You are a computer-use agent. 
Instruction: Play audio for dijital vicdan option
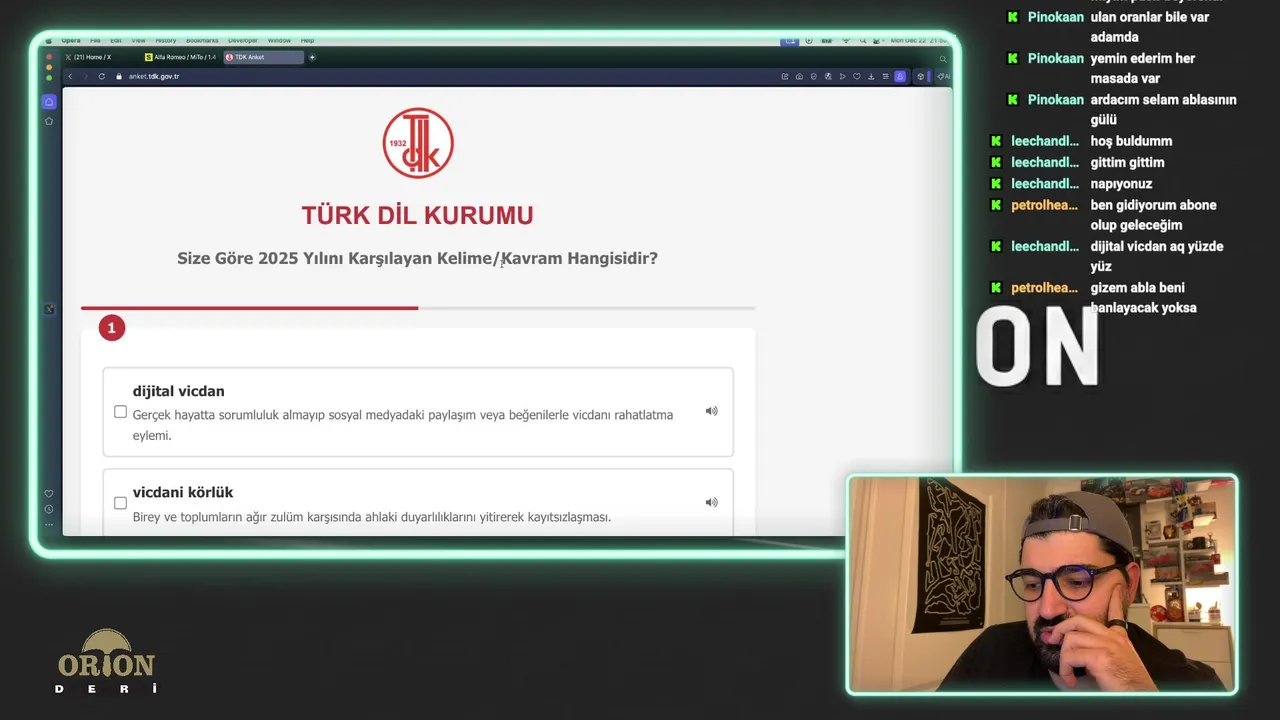point(711,411)
